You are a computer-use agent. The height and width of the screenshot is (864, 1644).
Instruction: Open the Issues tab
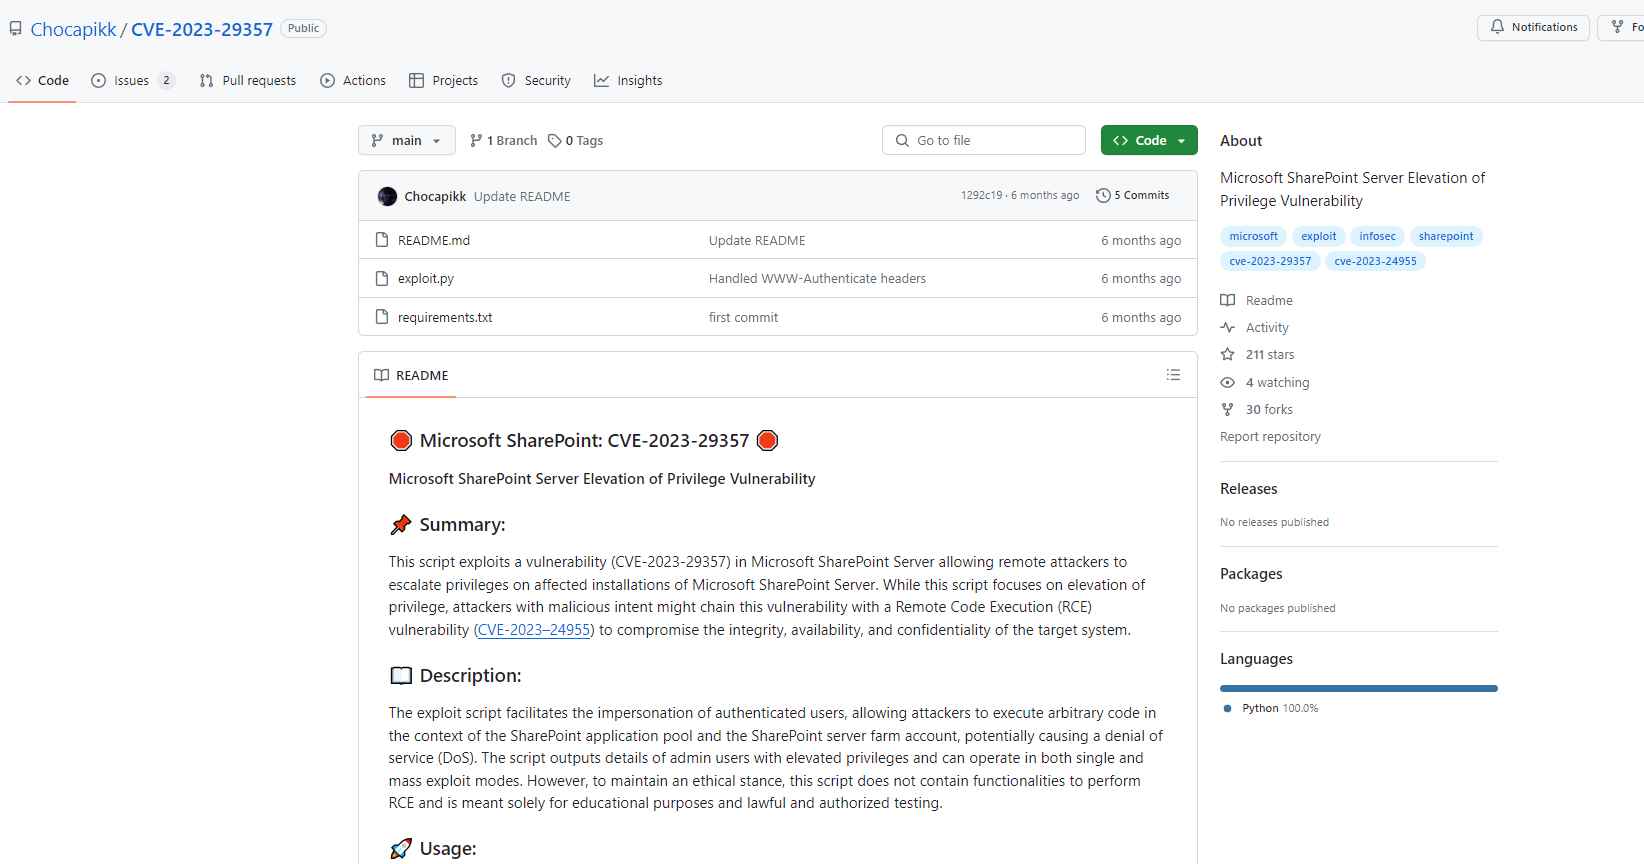coord(132,80)
